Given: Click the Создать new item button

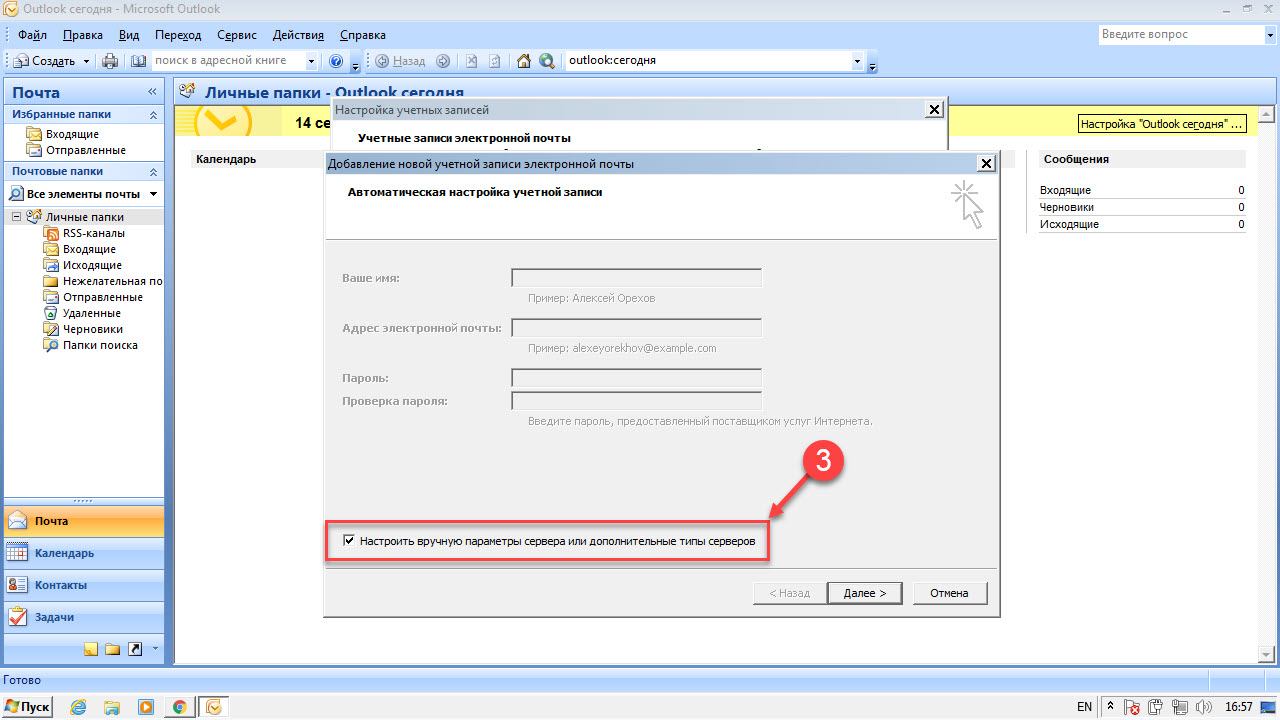Looking at the screenshot, I should click(x=44, y=61).
